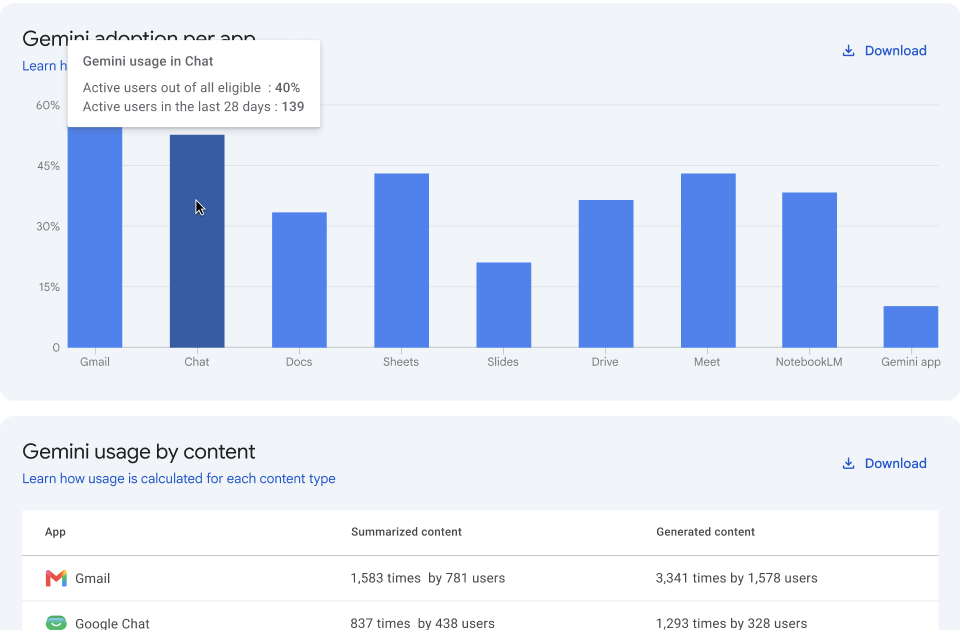Viewport: 960px width, 630px height.
Task: Click the Summarized content column header
Action: point(407,532)
